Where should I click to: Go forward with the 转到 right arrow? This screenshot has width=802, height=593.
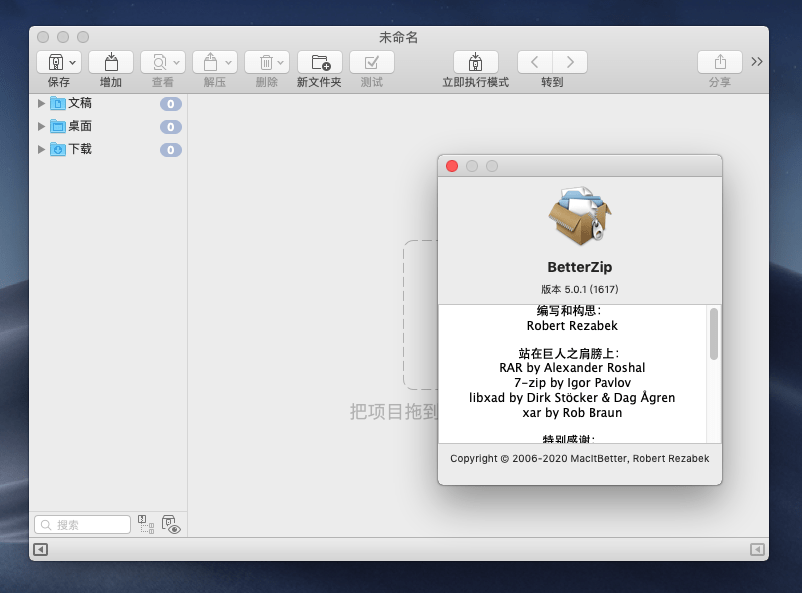click(570, 62)
